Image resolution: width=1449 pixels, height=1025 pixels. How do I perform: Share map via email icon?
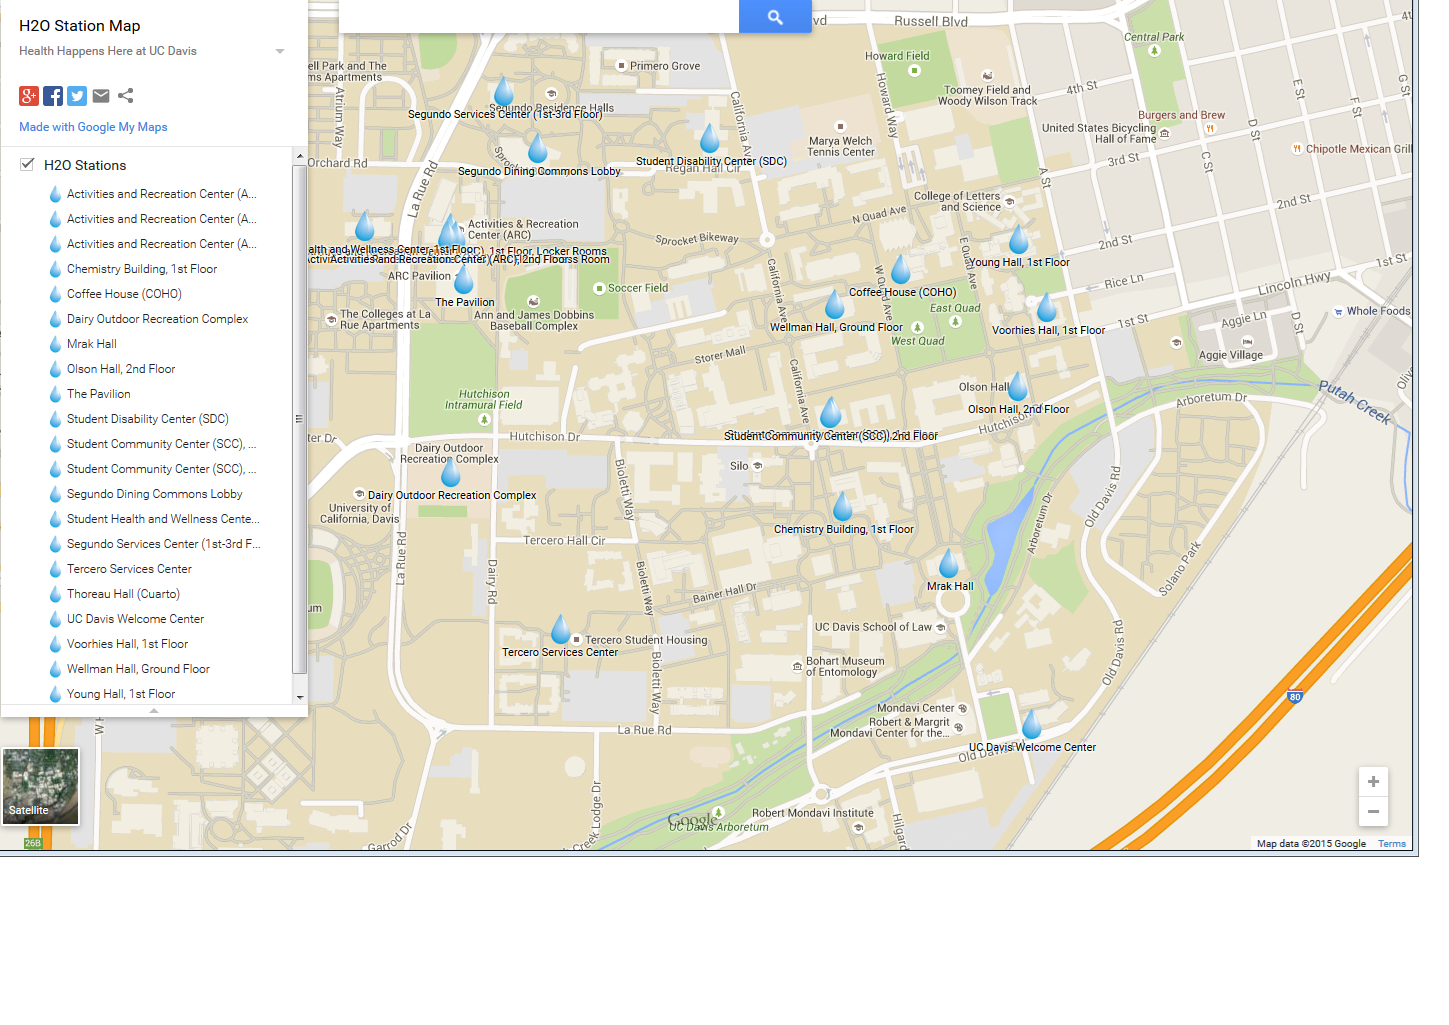pyautogui.click(x=101, y=96)
